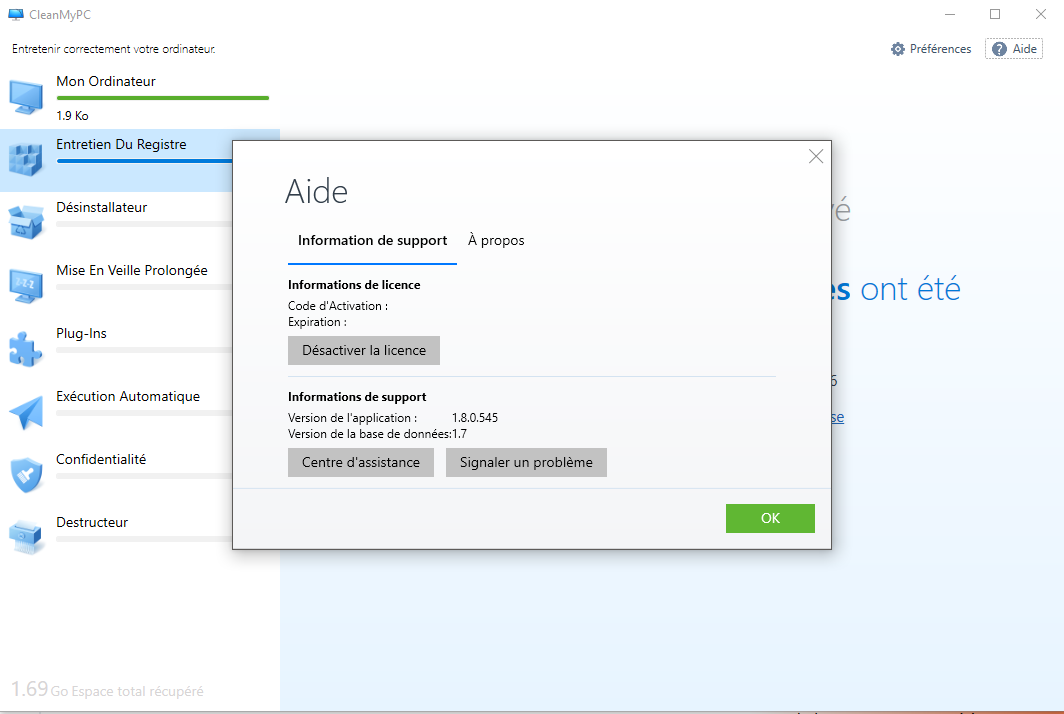The image size is (1064, 714).
Task: Click the version number 1.8.0.545
Action: tap(475, 417)
